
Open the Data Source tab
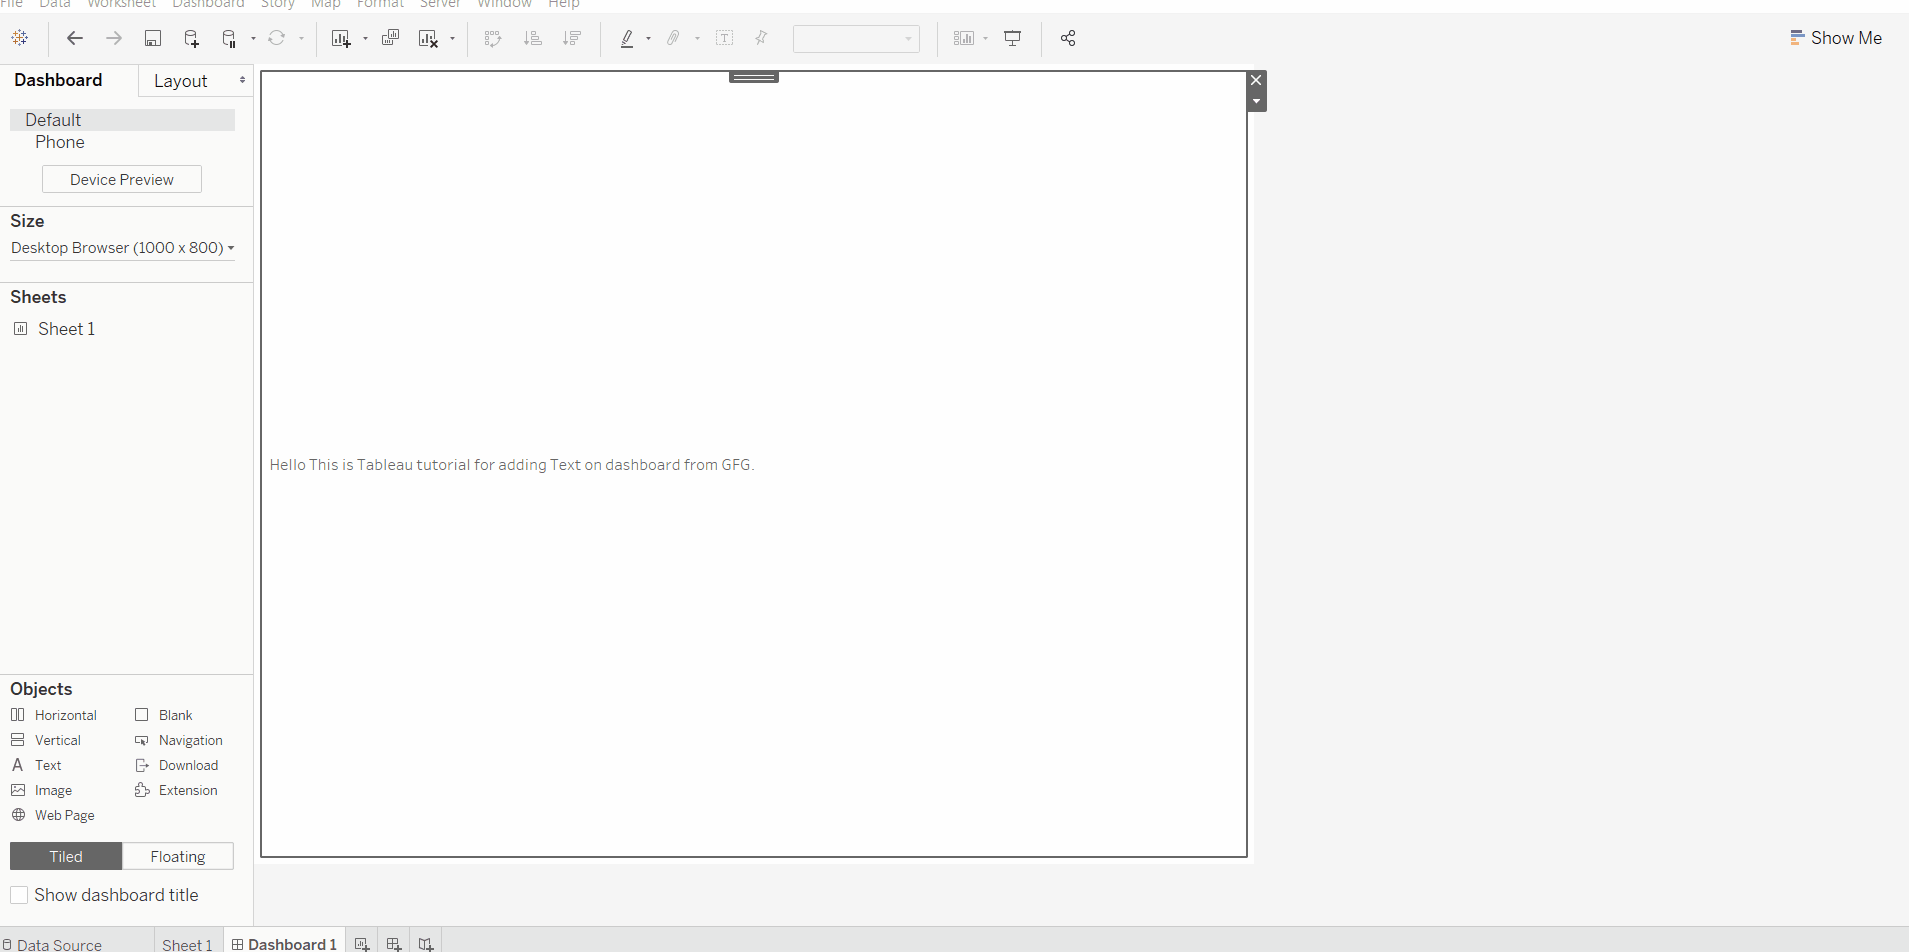click(52, 944)
